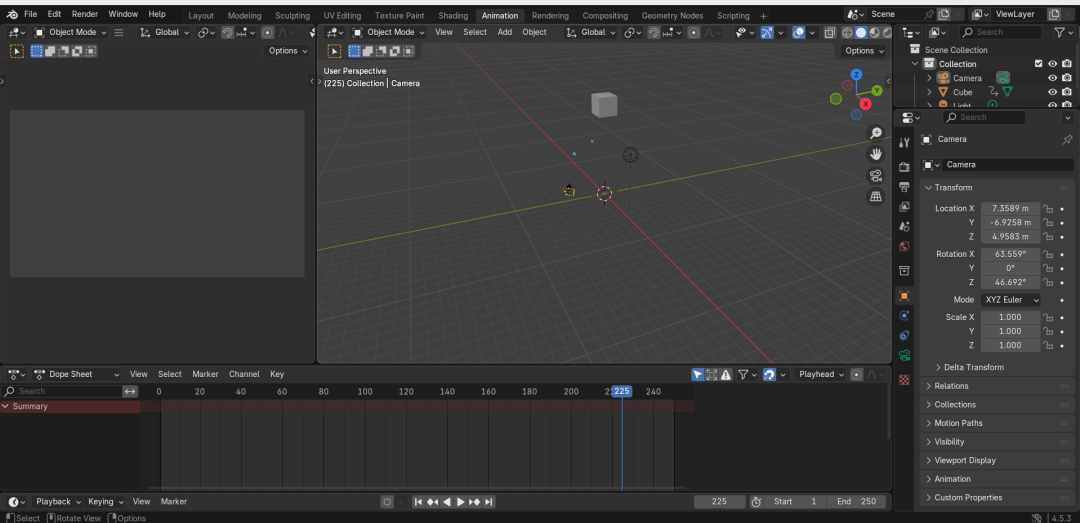Open the Render properties tab icon
The height and width of the screenshot is (523, 1080).
904,167
